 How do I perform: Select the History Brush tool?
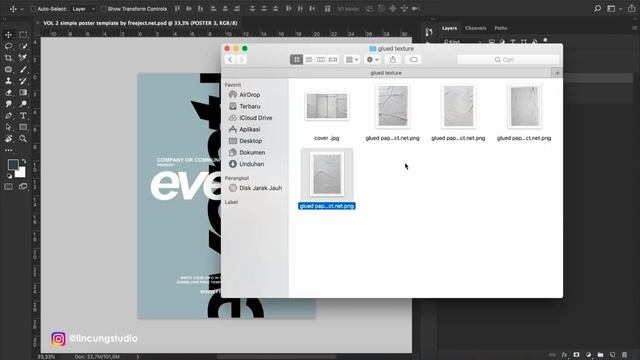pos(23,81)
